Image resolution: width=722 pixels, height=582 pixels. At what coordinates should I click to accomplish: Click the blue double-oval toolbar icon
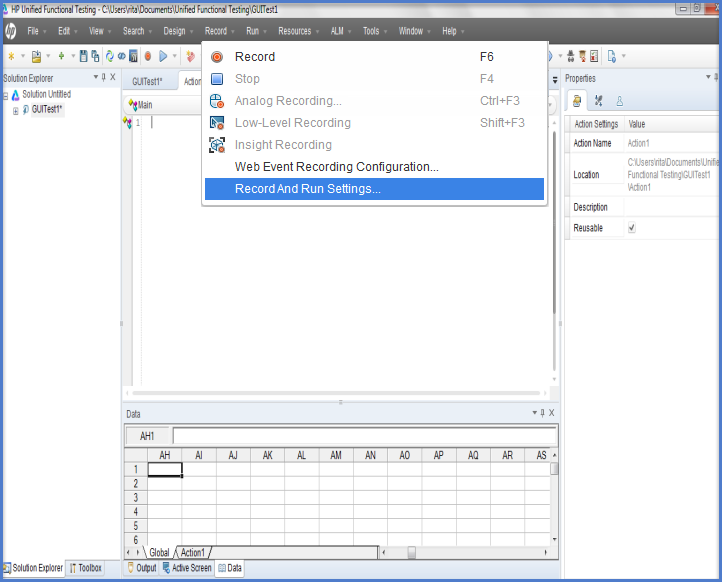pos(122,56)
